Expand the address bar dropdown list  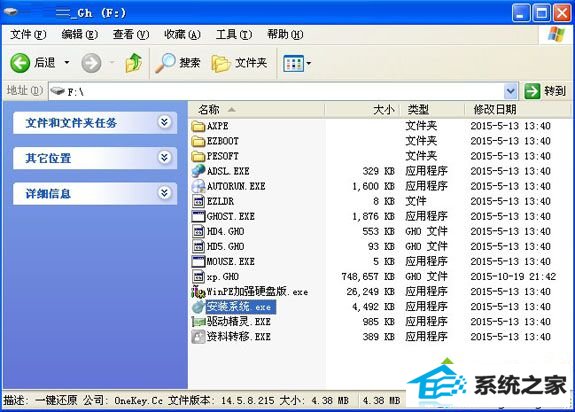(x=510, y=91)
